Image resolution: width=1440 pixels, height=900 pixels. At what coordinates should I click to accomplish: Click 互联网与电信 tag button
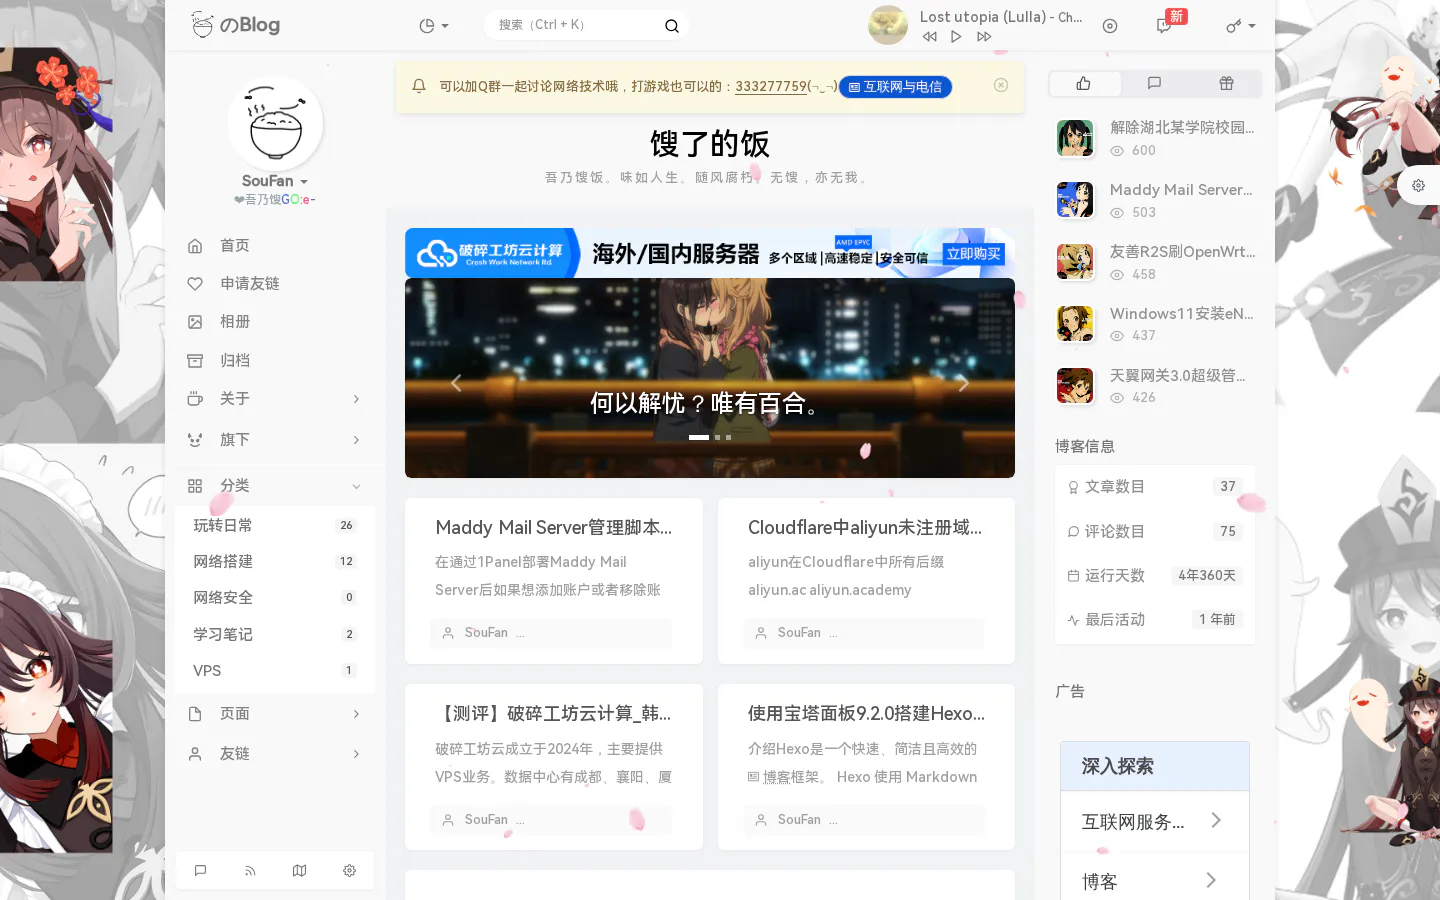(895, 87)
